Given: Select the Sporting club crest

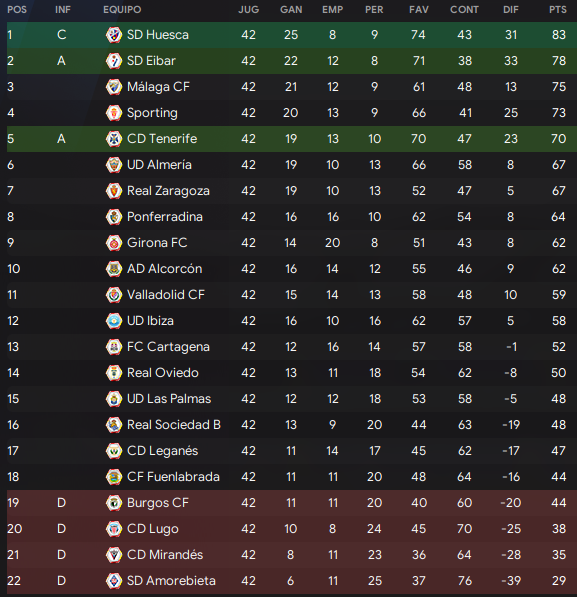Looking at the screenshot, I should [113, 113].
